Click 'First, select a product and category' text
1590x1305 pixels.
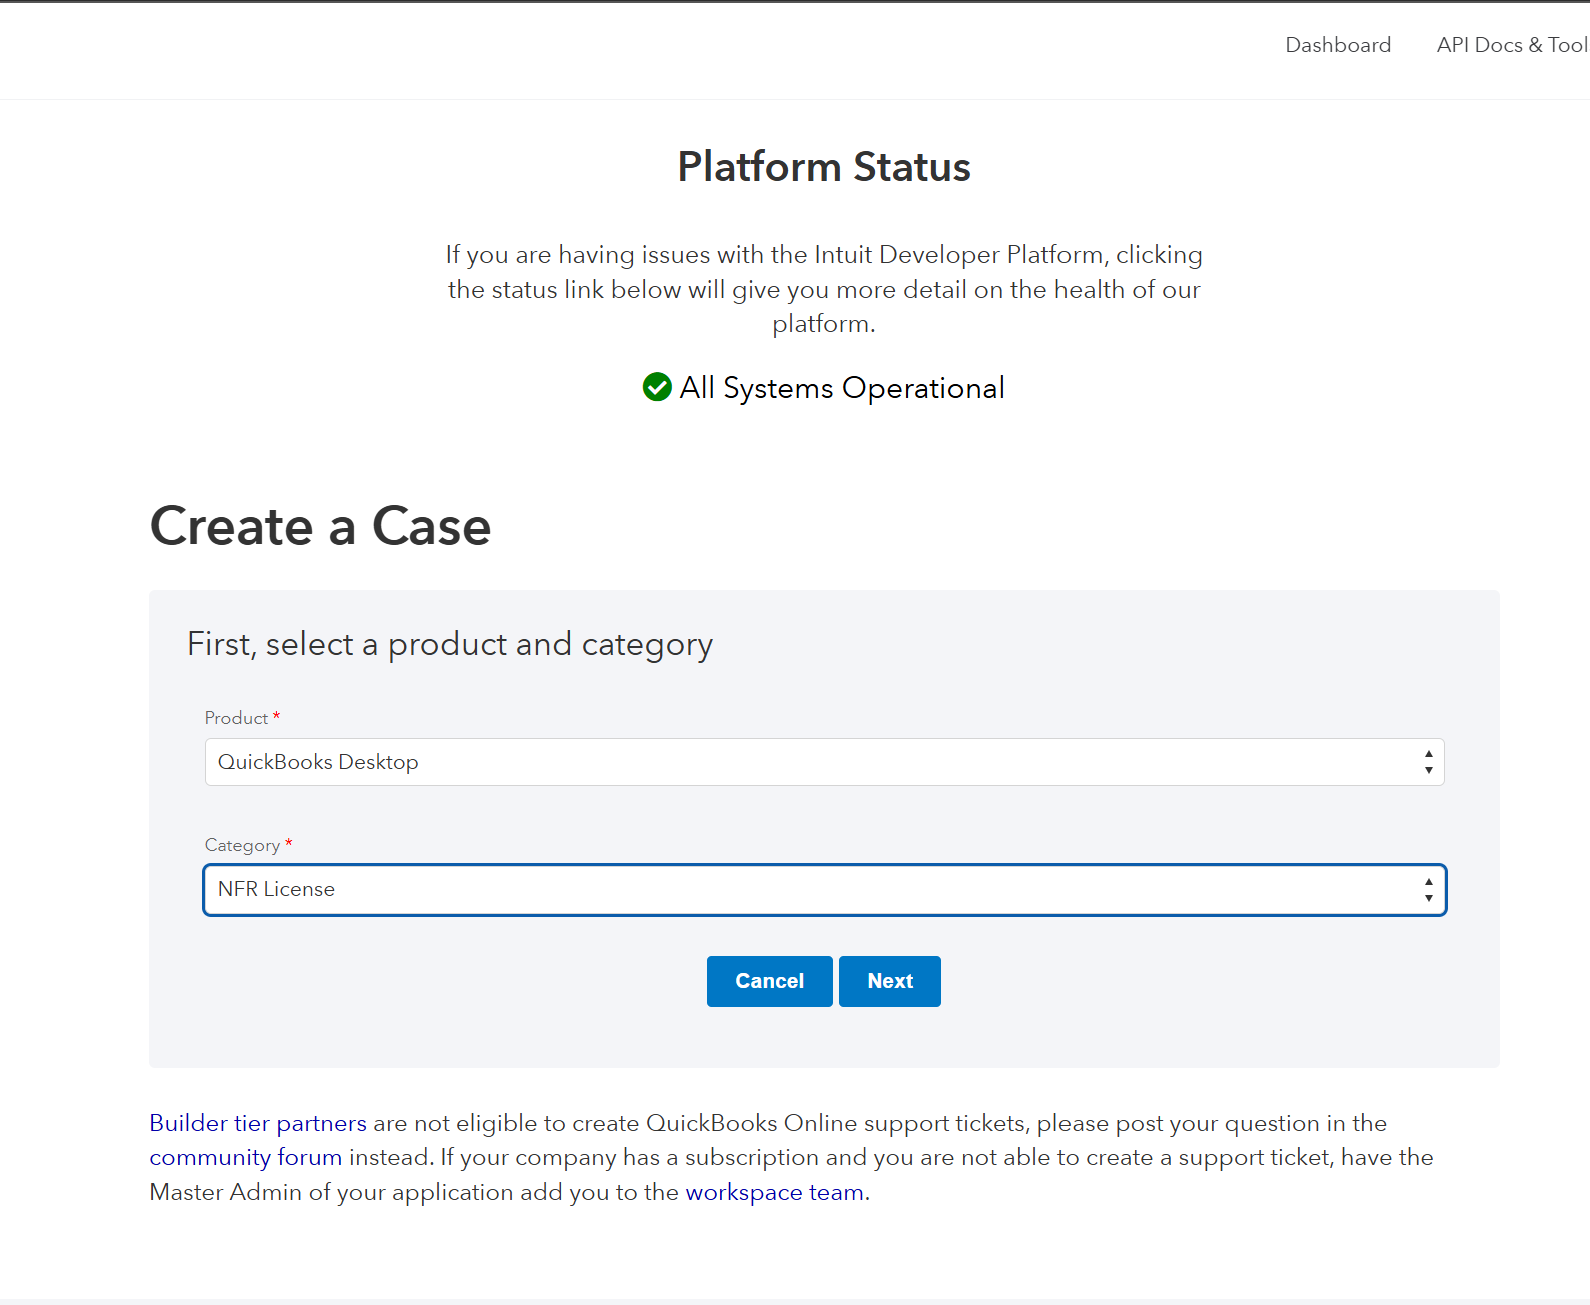450,645
